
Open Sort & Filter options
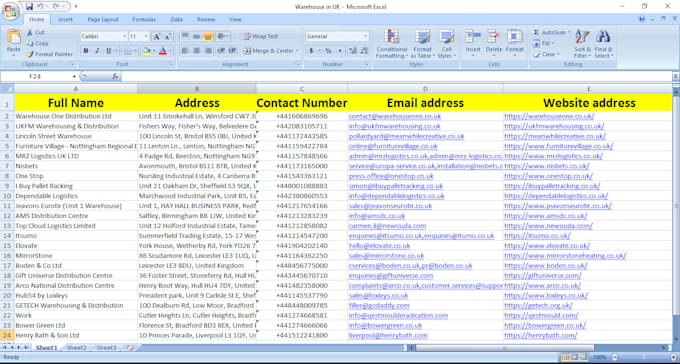pos(582,44)
